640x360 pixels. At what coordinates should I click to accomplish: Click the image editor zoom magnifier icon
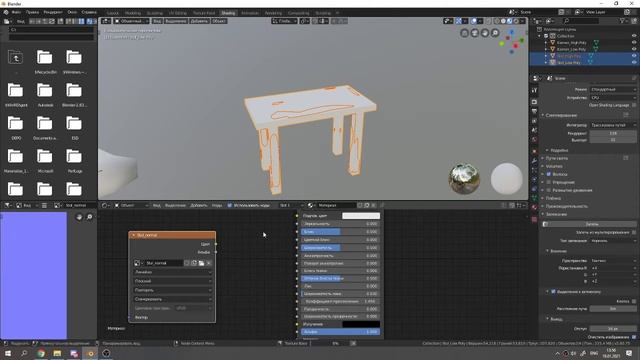point(89,217)
